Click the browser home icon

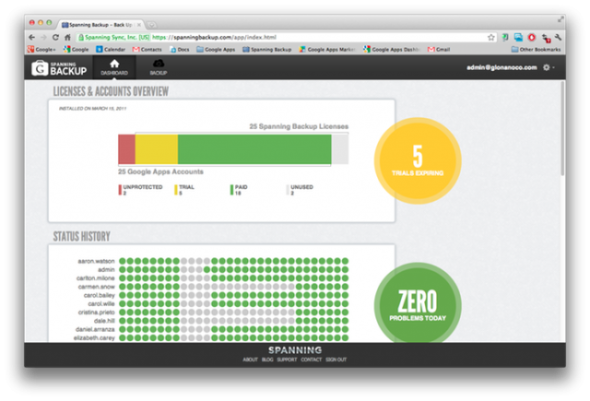click(x=67, y=37)
